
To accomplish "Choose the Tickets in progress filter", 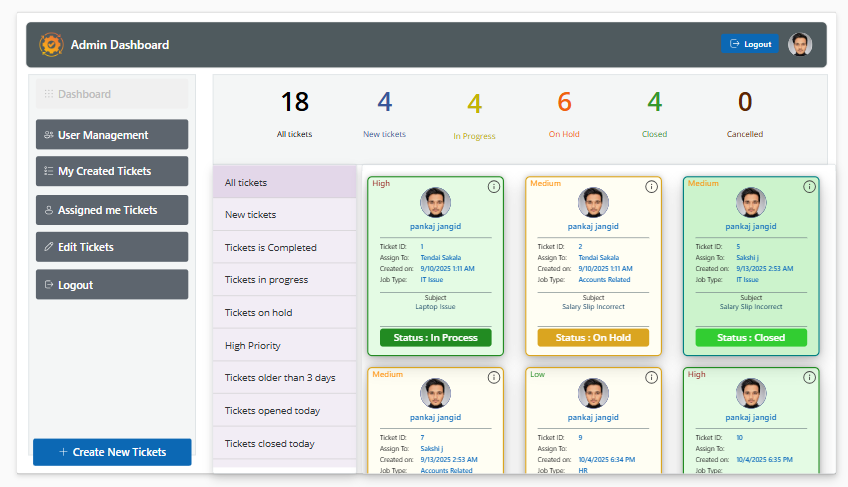I will (x=284, y=280).
